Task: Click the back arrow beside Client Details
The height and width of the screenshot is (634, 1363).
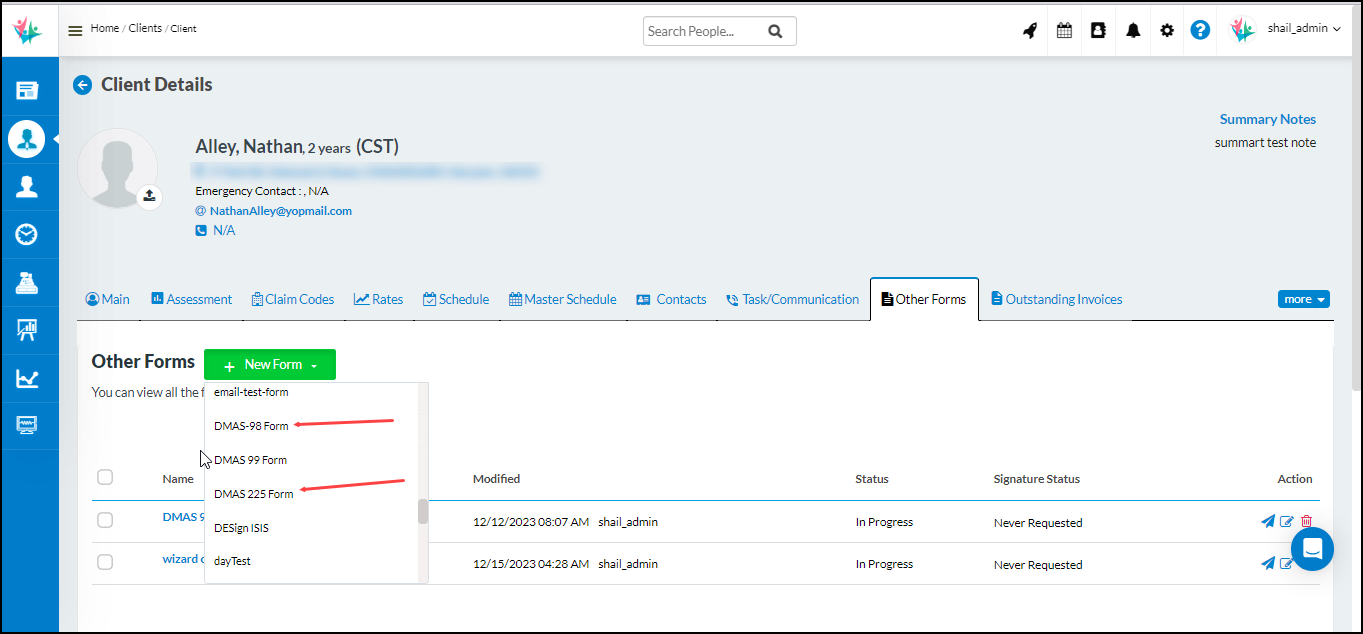Action: [x=83, y=85]
